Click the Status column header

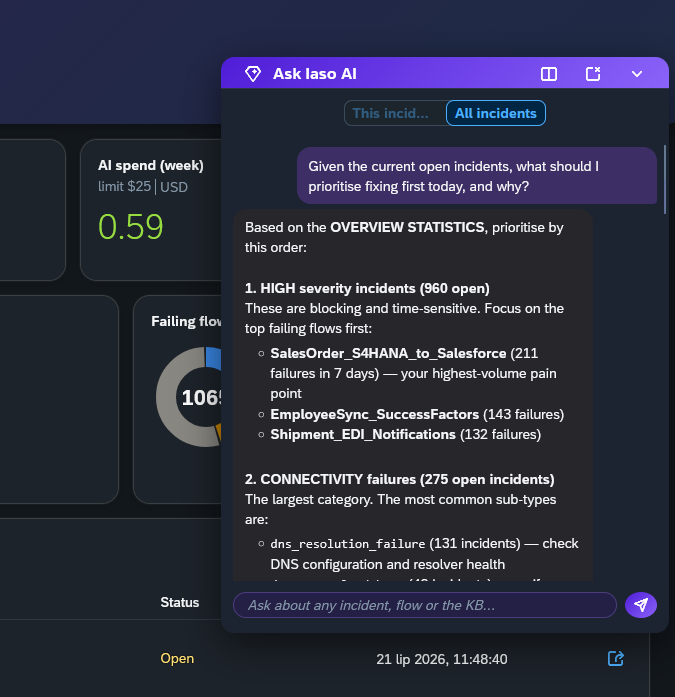tap(180, 602)
